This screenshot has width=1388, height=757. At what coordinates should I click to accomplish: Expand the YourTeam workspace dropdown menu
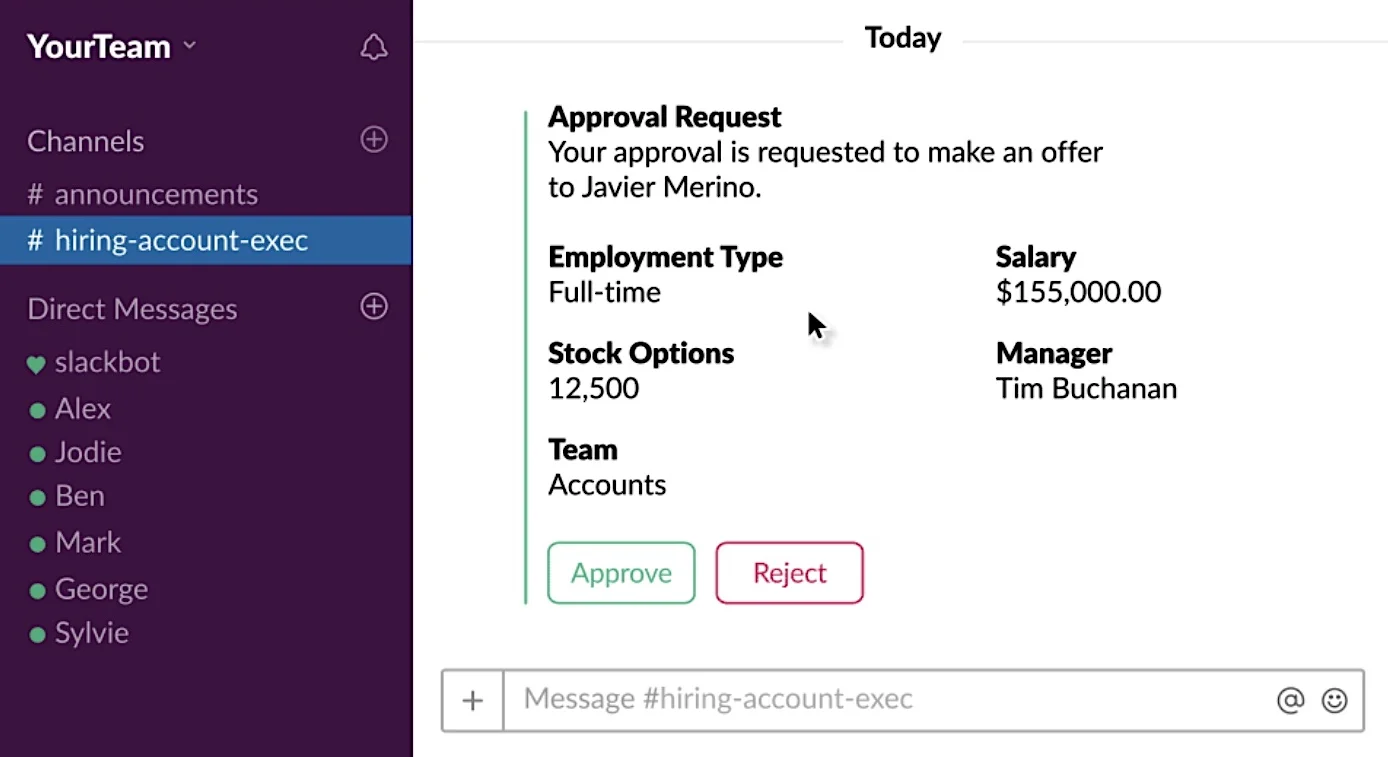click(190, 46)
